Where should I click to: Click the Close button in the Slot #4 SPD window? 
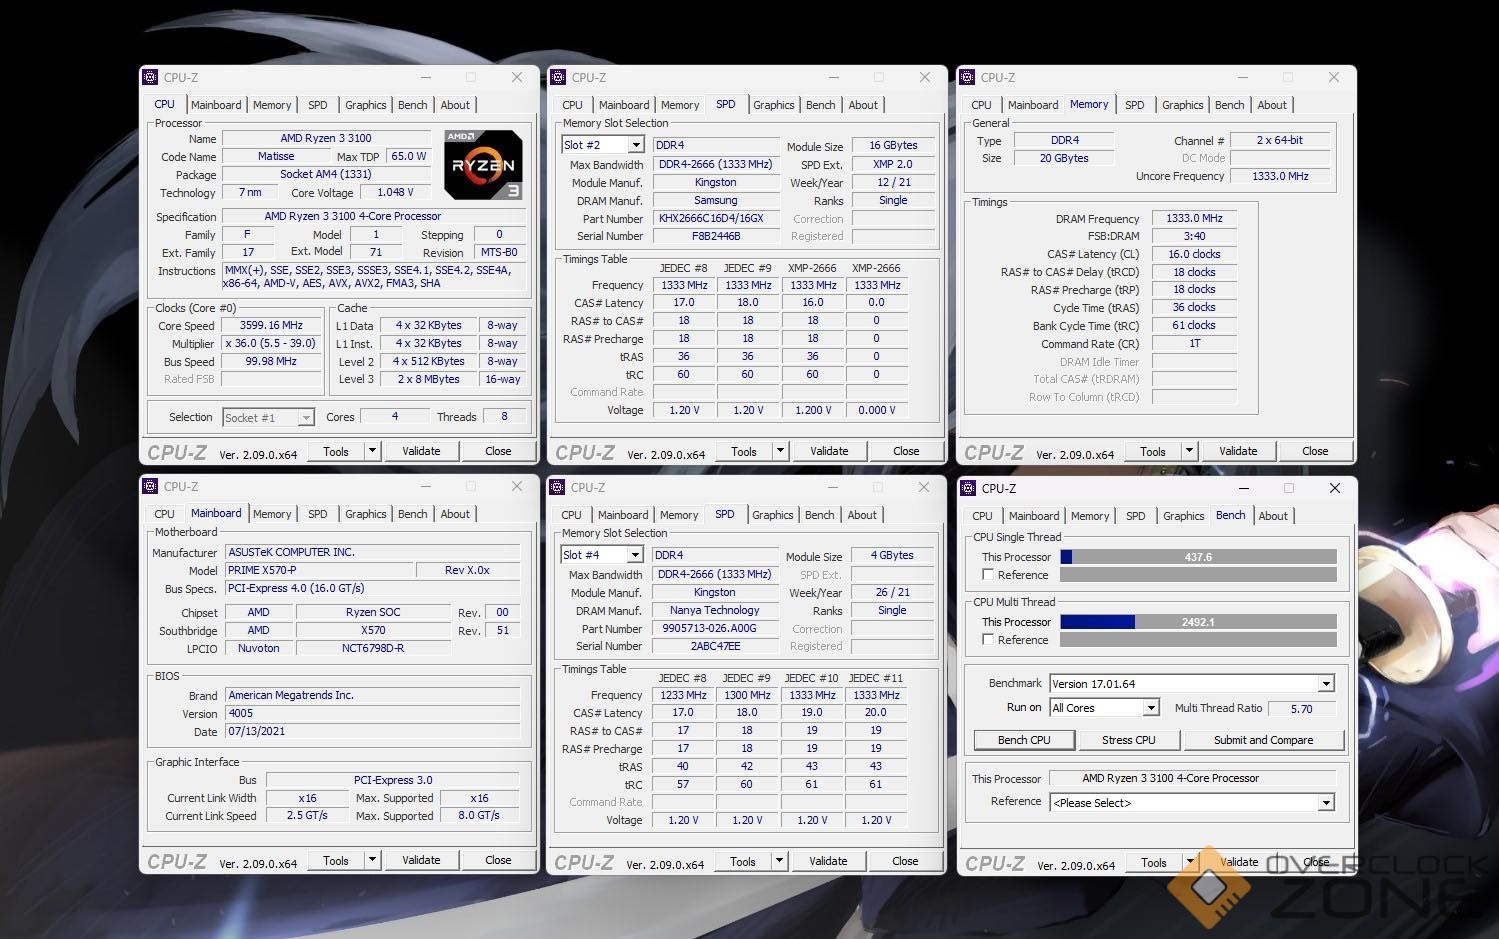905,861
